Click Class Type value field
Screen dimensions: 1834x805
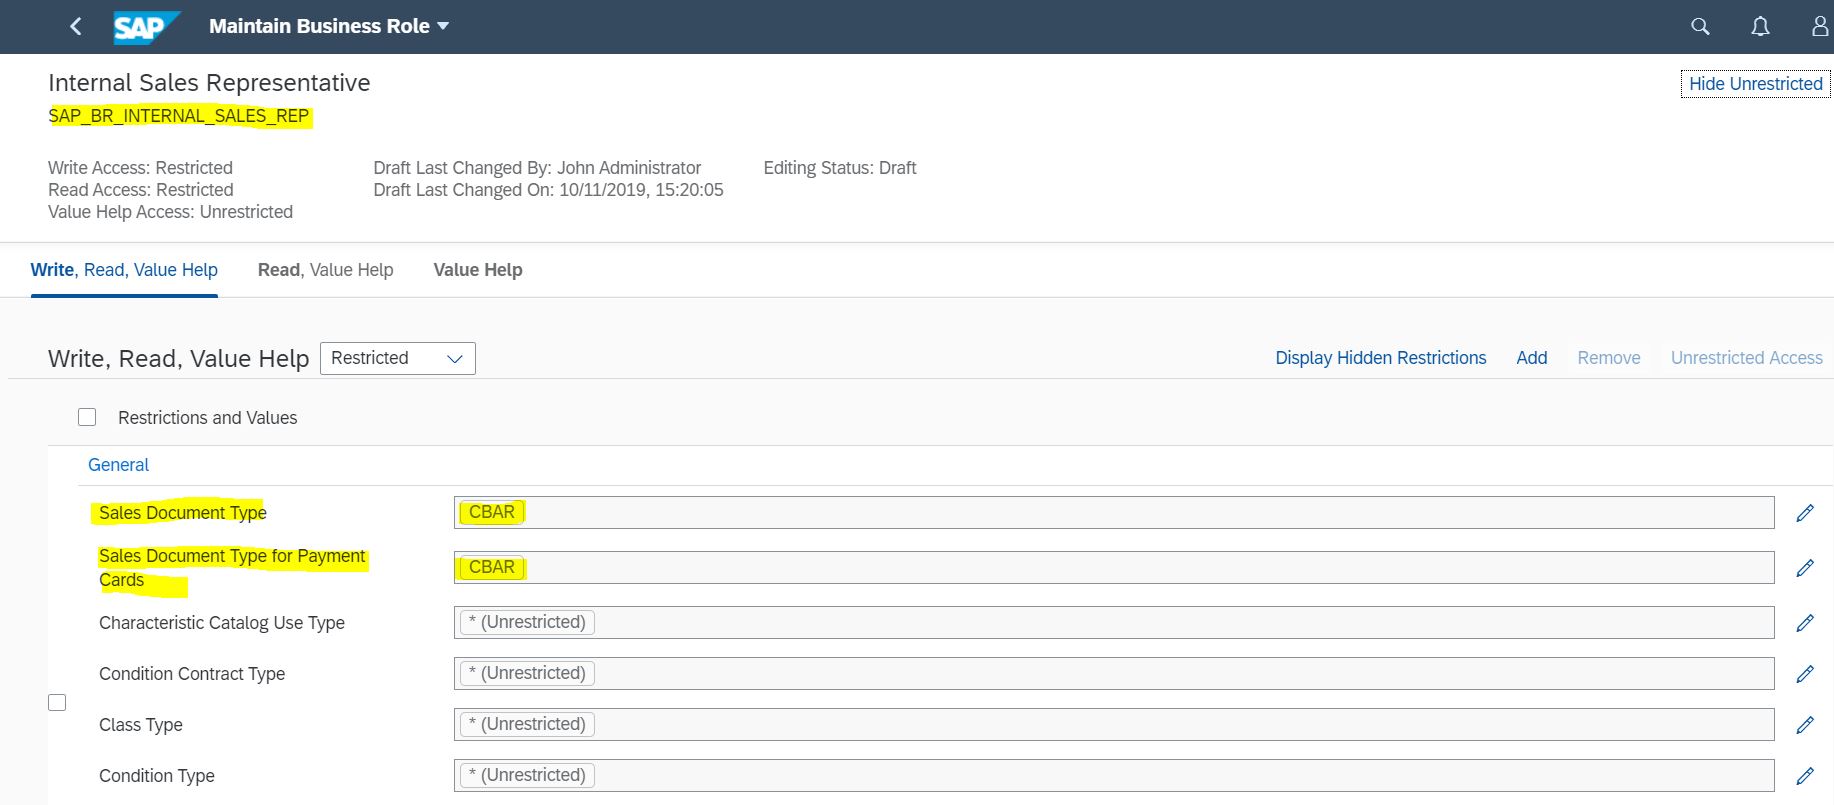(1114, 725)
